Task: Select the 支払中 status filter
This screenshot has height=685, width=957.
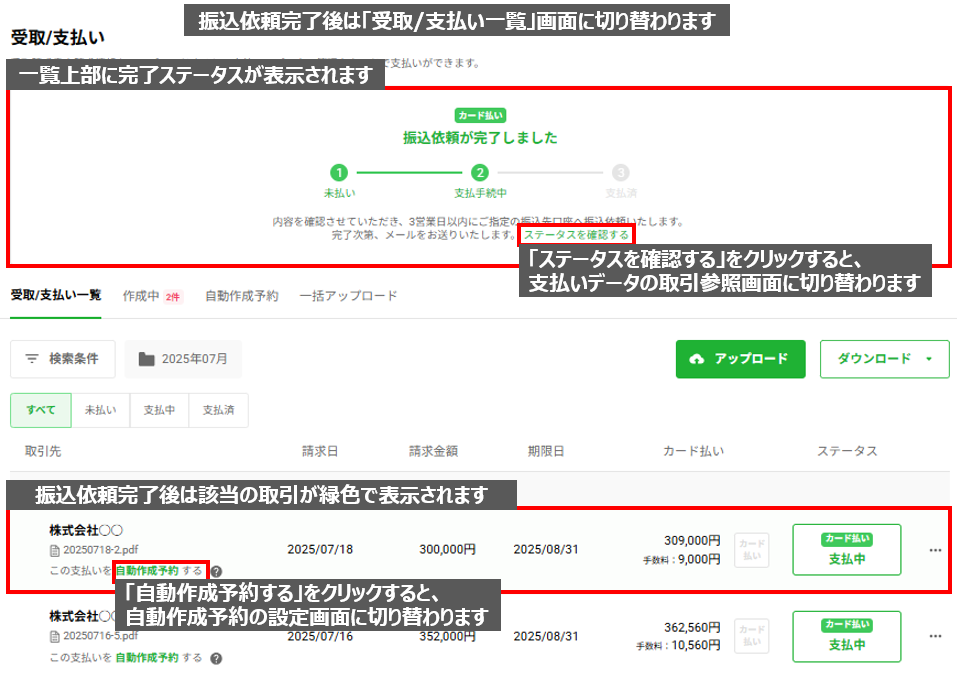Action: click(x=159, y=410)
